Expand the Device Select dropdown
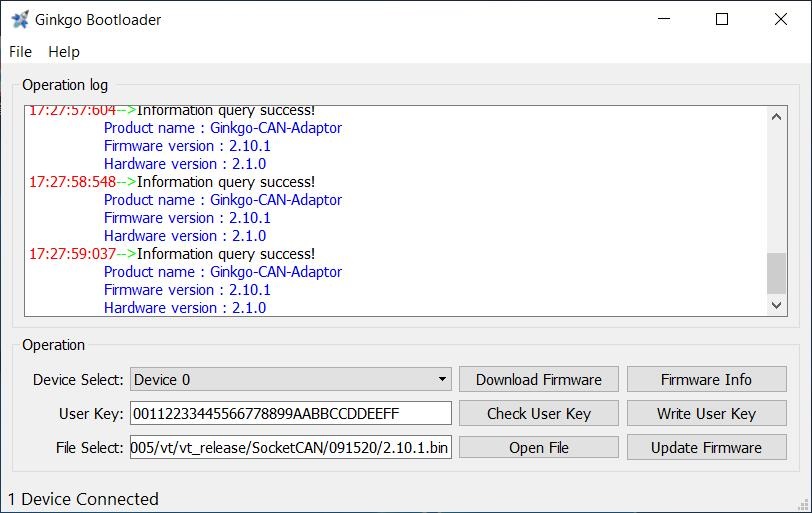Screen dimensions: 812x513 click(x=291, y=379)
